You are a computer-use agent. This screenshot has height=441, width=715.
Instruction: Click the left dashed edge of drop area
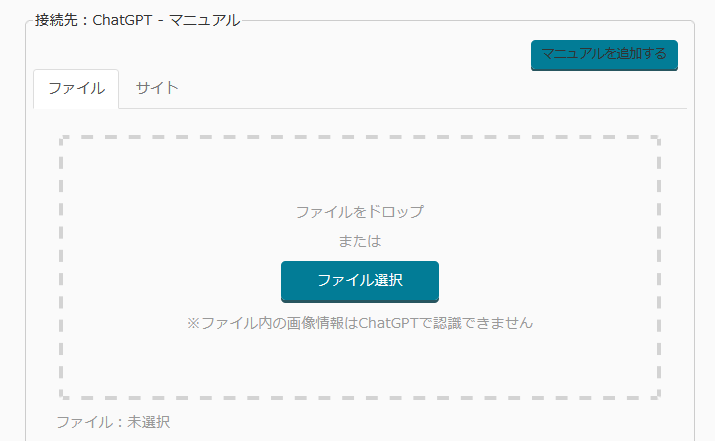click(x=62, y=267)
